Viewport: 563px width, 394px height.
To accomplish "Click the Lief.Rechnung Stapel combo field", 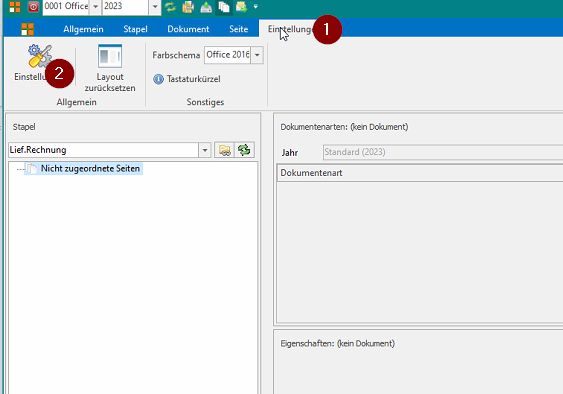I will click(104, 150).
